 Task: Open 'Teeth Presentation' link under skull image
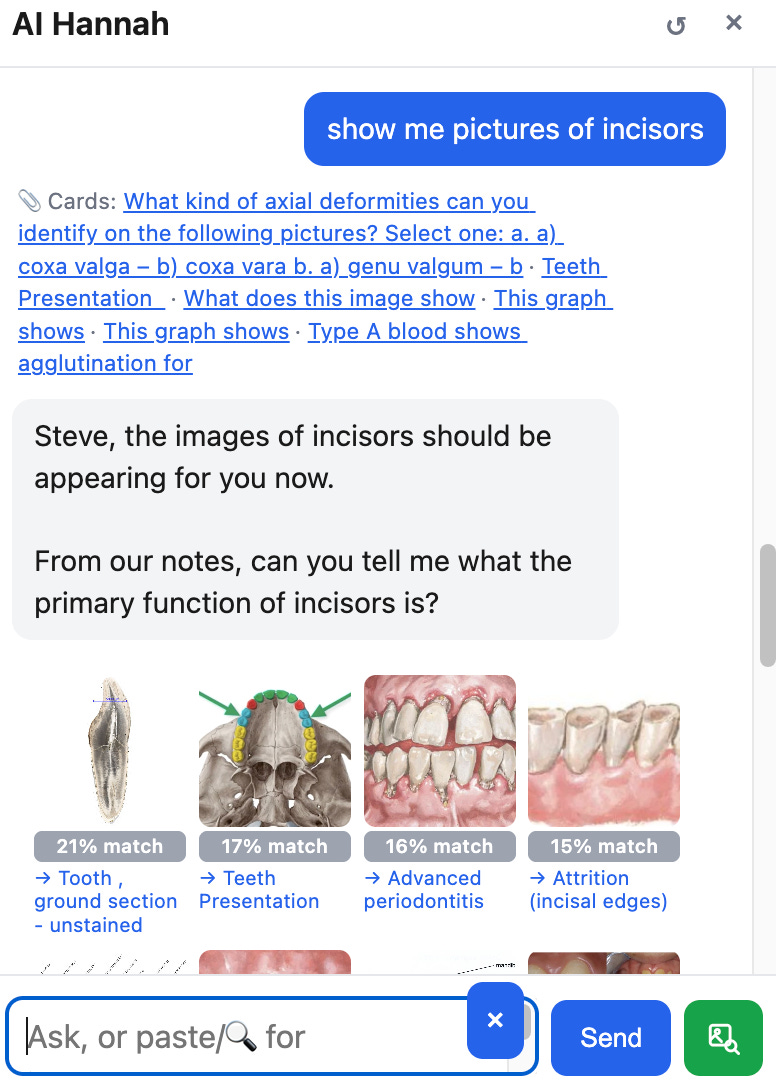(258, 889)
